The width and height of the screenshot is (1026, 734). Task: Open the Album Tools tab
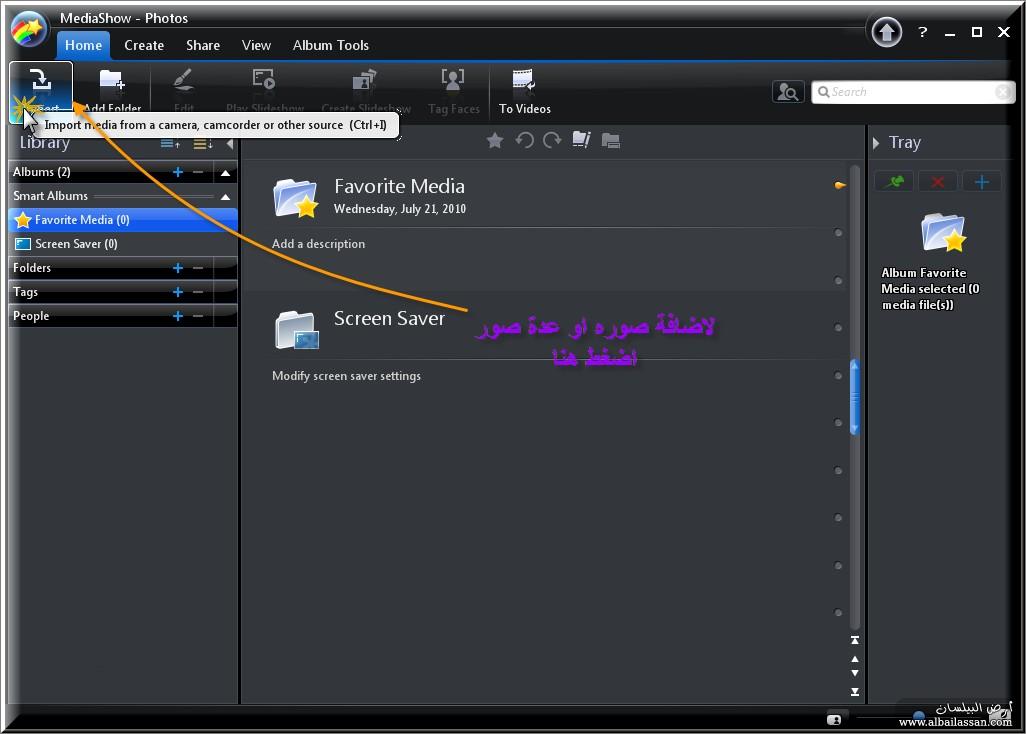[330, 45]
